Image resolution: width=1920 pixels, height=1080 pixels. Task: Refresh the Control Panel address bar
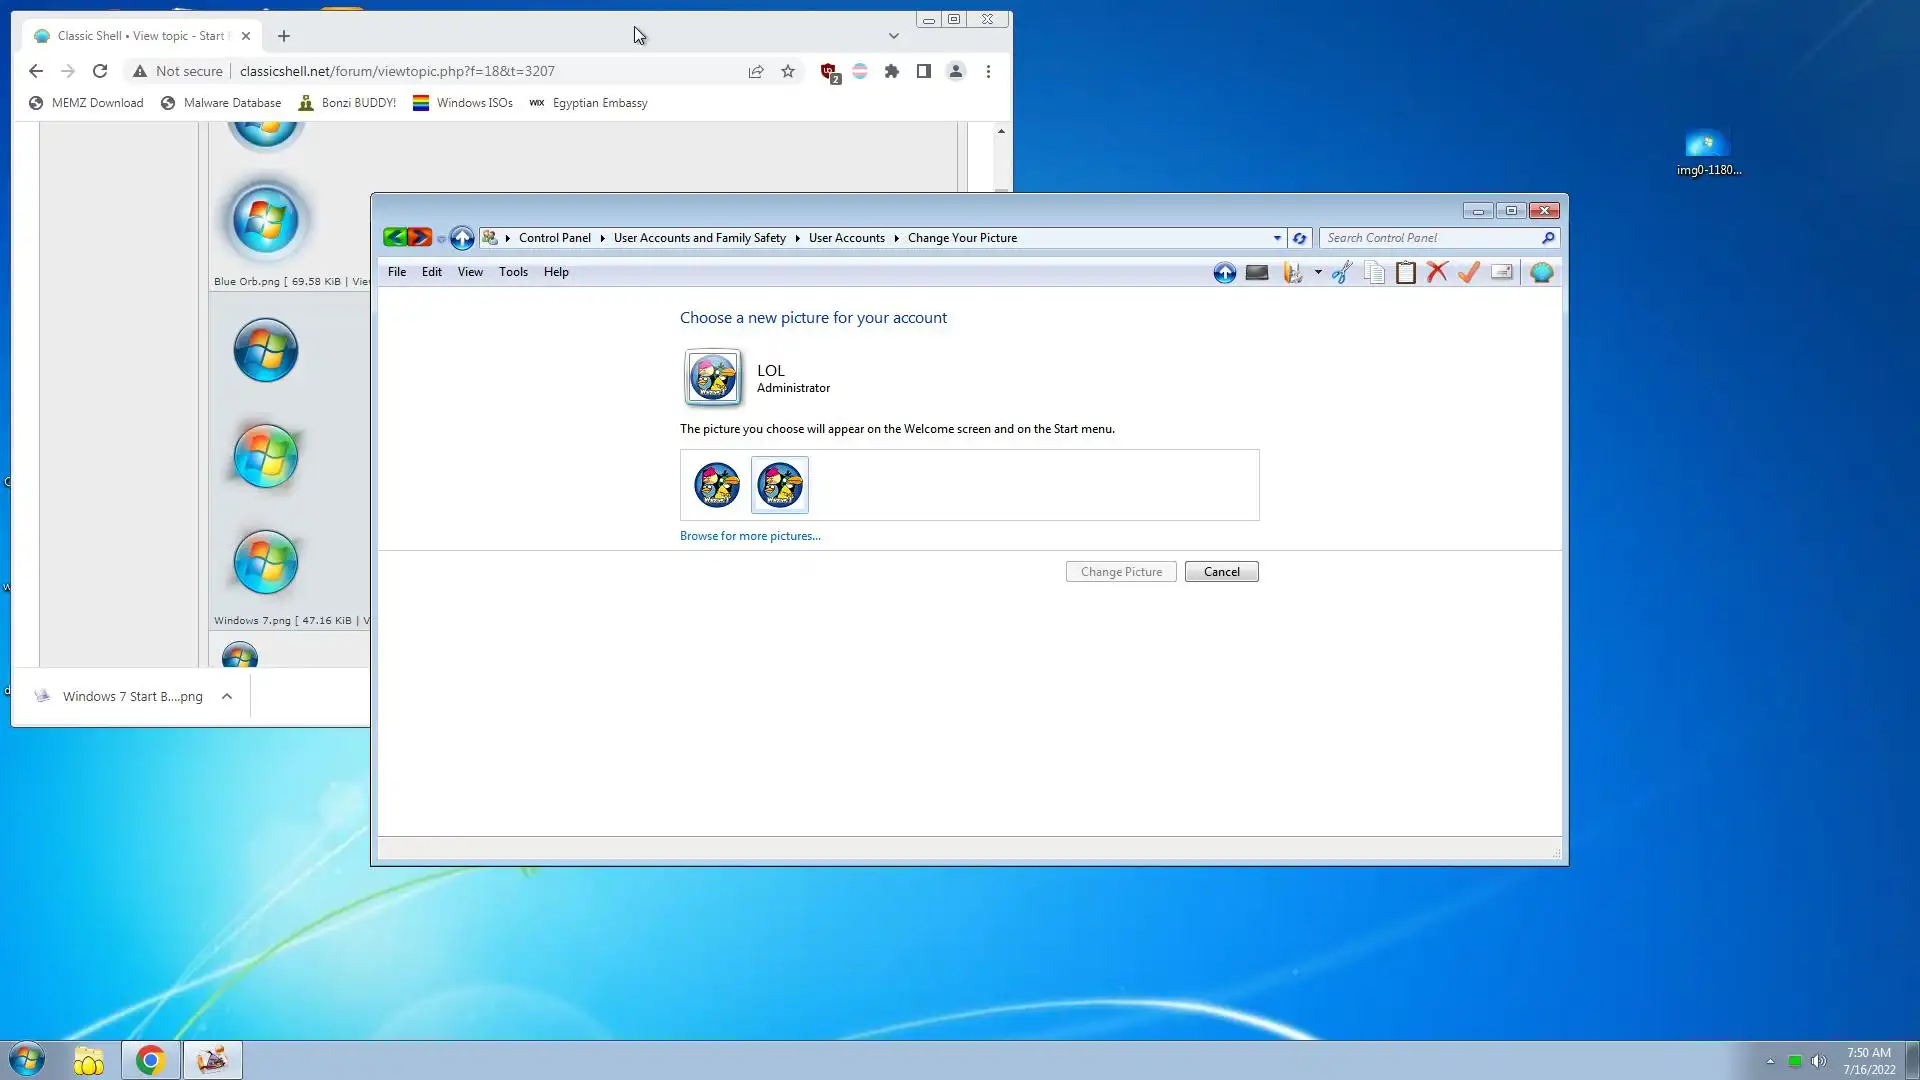[1299, 238]
